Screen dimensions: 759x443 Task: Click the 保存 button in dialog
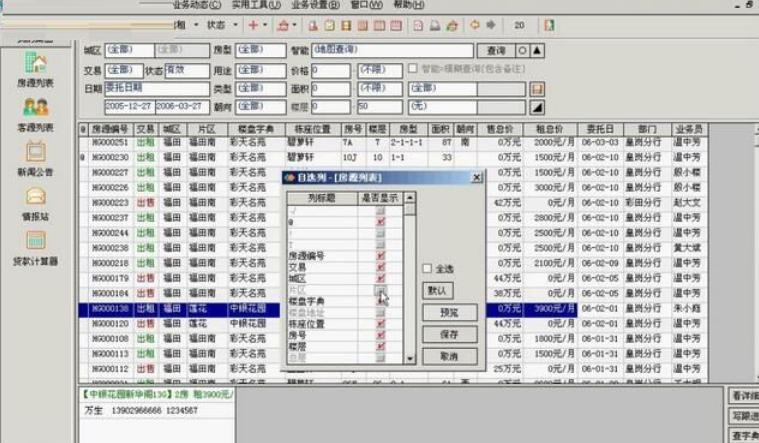coord(436,335)
